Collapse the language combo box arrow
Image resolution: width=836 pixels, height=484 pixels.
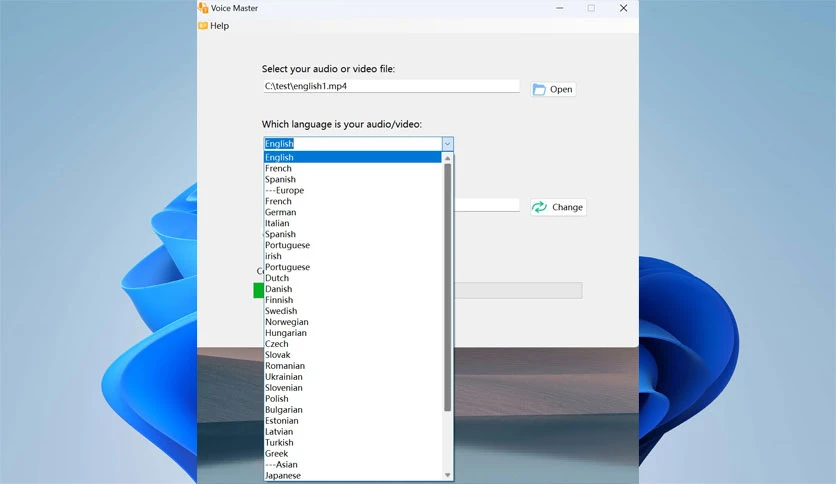pos(447,143)
